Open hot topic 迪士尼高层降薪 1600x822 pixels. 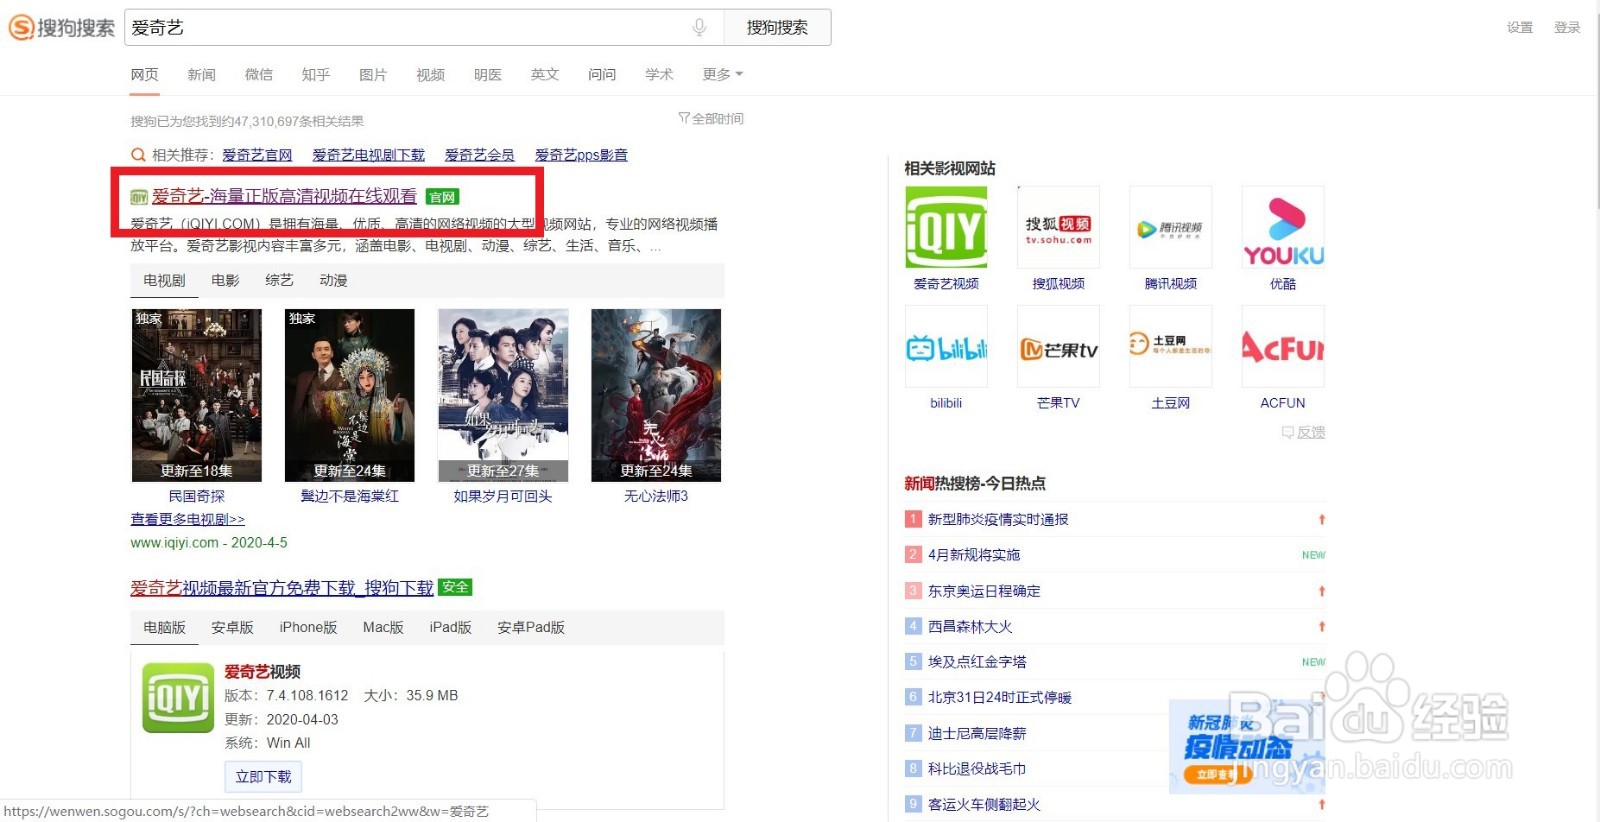click(977, 733)
